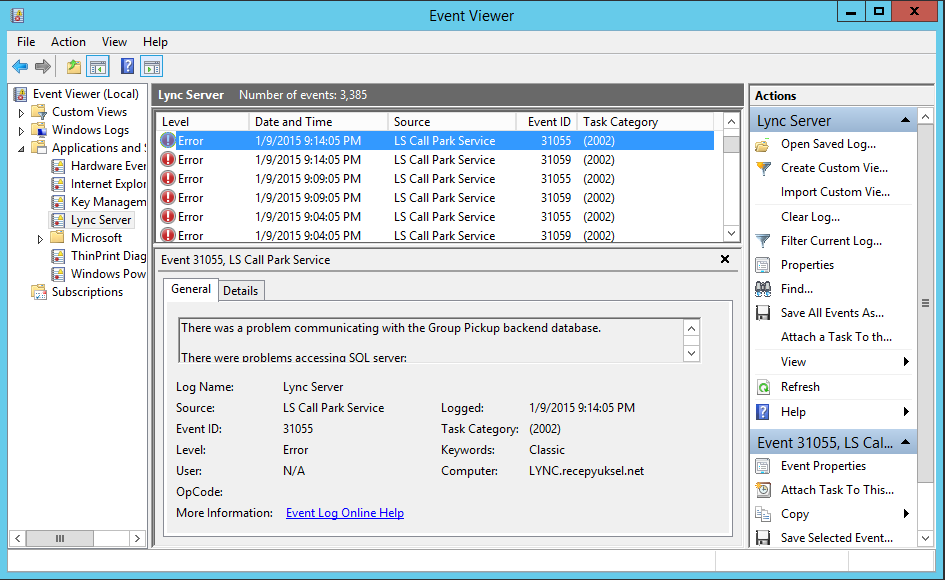945x580 pixels.
Task: Click the Event Properties icon
Action: (x=762, y=466)
